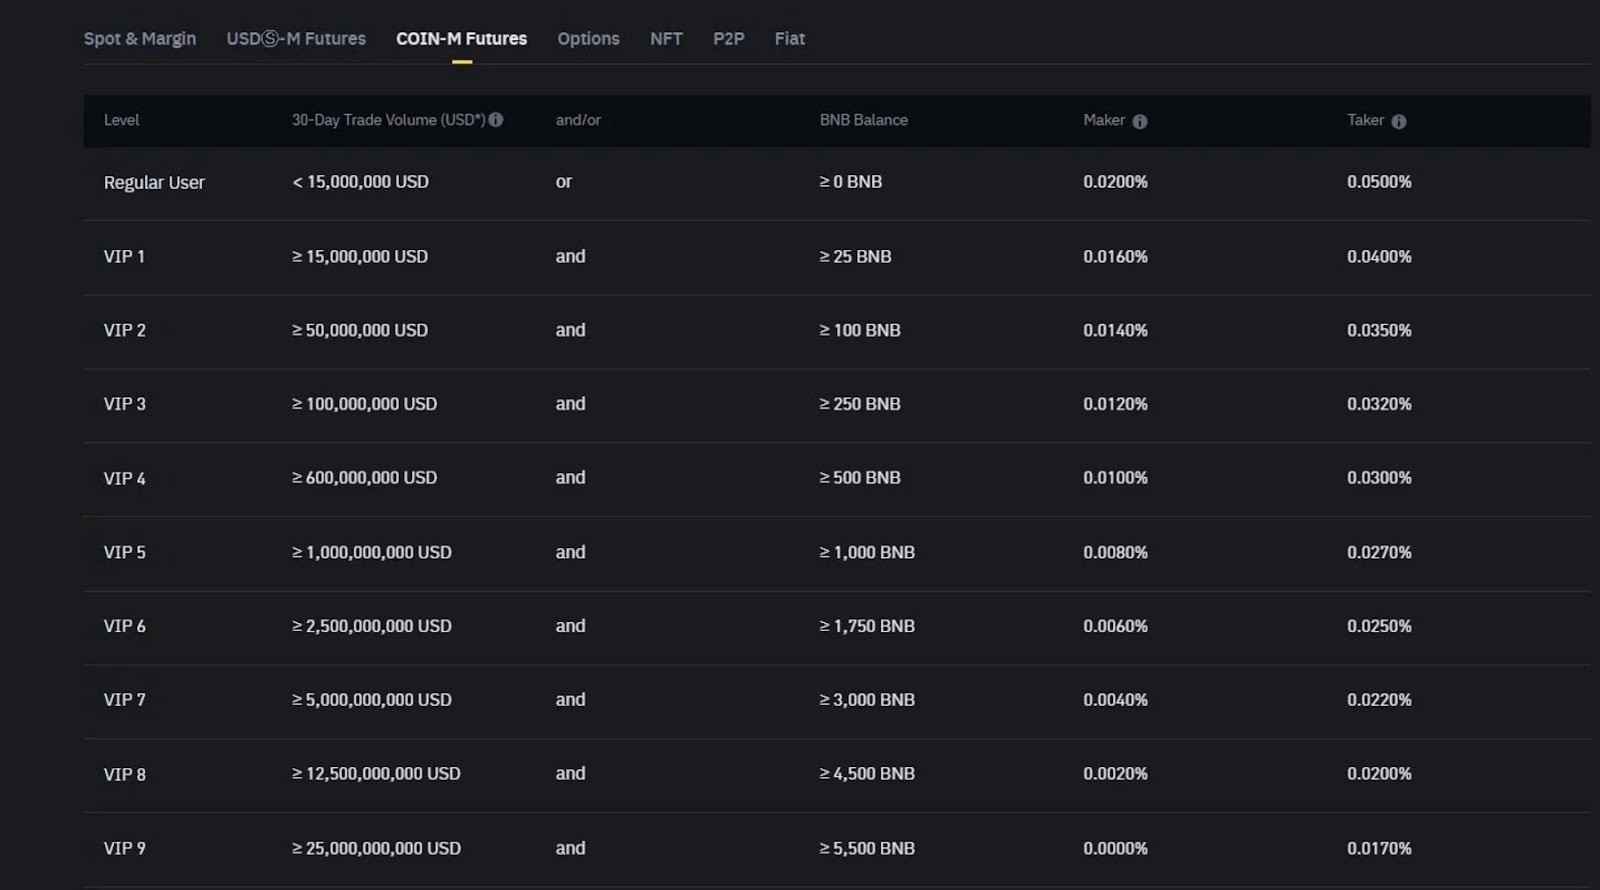Image resolution: width=1600 pixels, height=890 pixels.
Task: Click VIP 5 taker fee 0.0270%
Action: 1379,552
